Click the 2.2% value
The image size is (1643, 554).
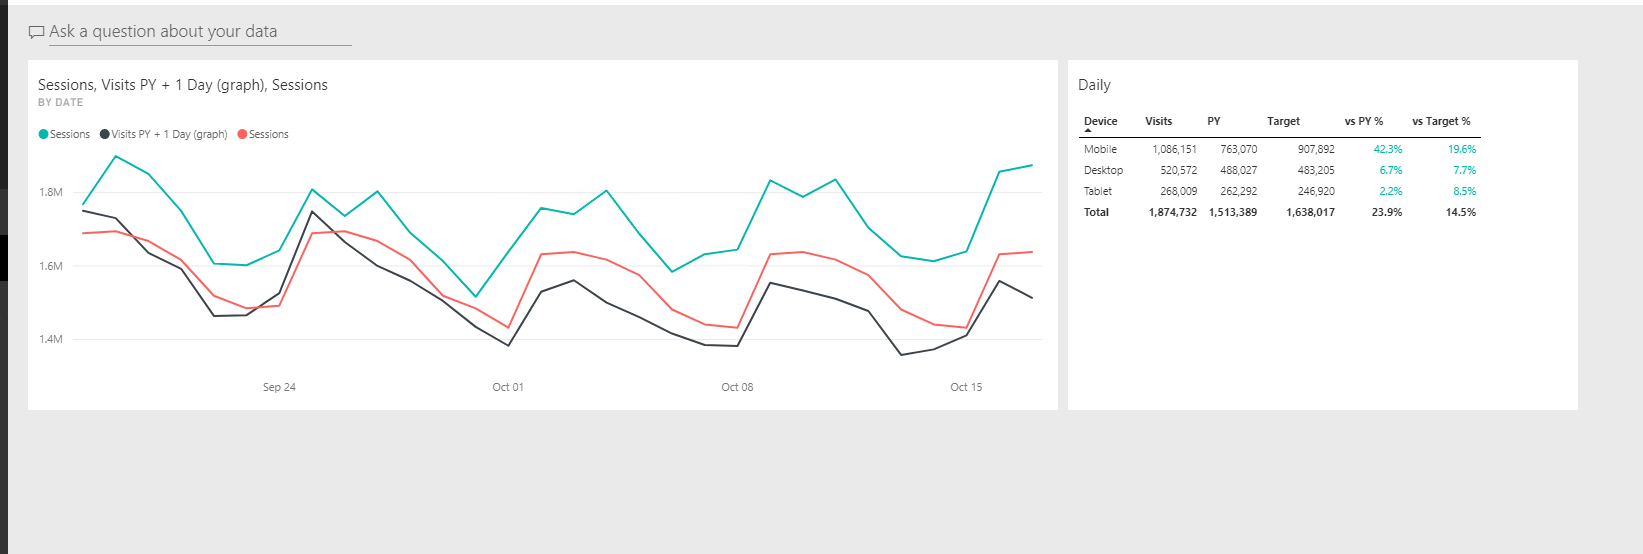click(1391, 191)
